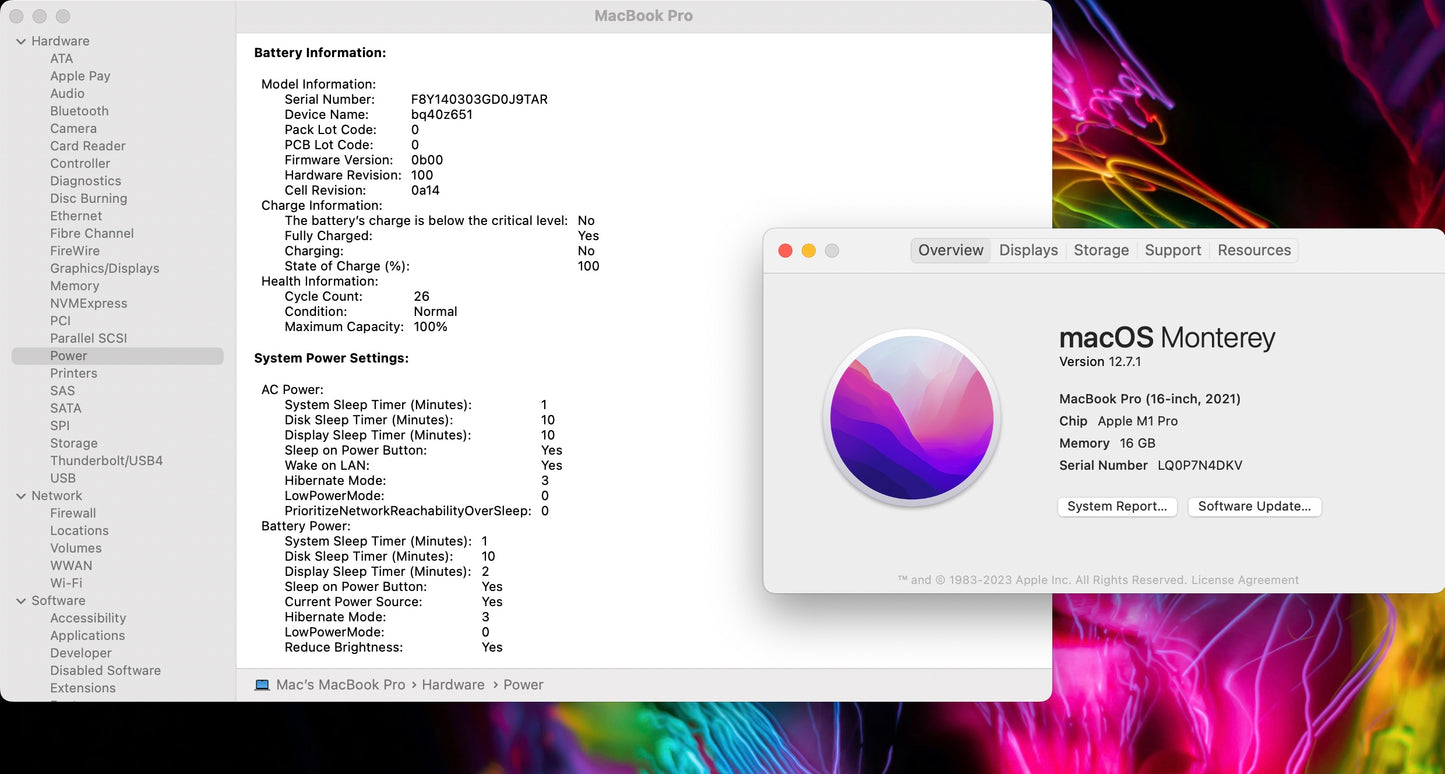1445x774 pixels.
Task: Select Apple Pay in the sidebar
Action: [80, 76]
